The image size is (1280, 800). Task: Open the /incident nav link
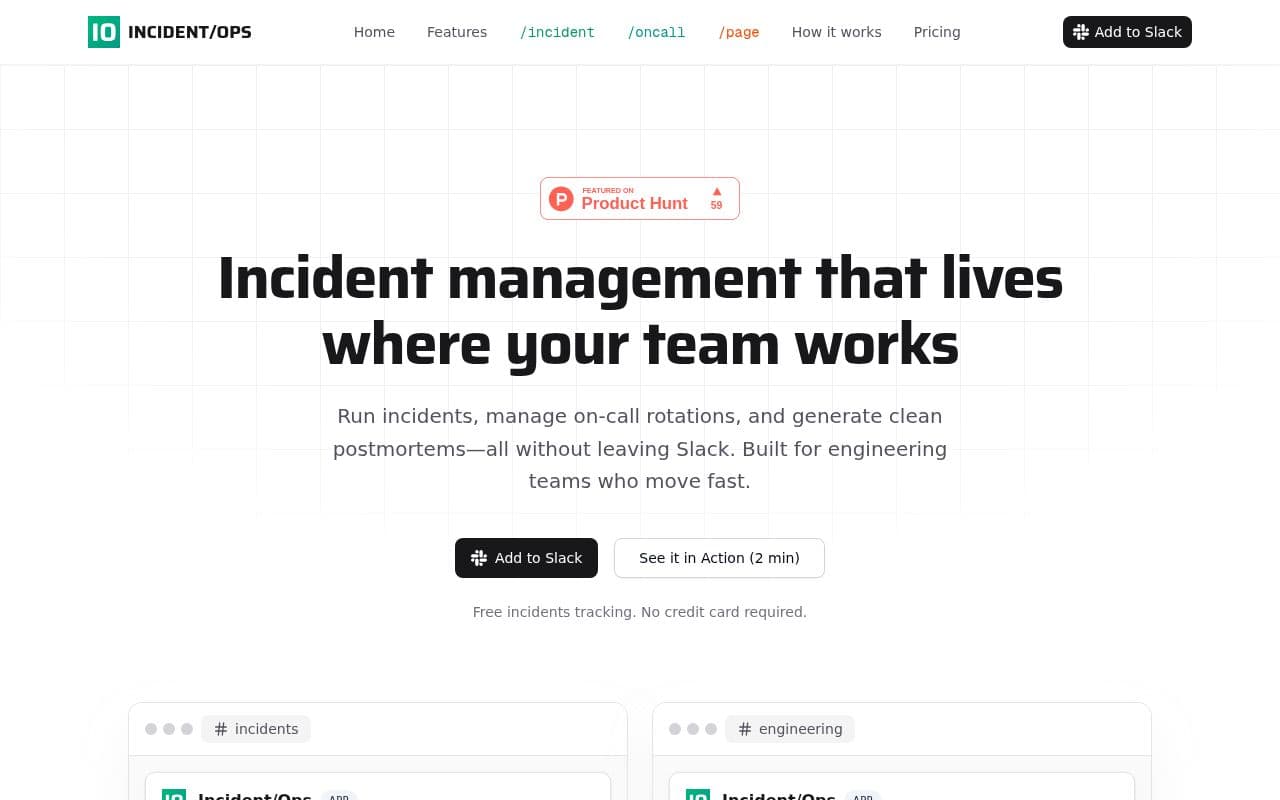(x=557, y=32)
